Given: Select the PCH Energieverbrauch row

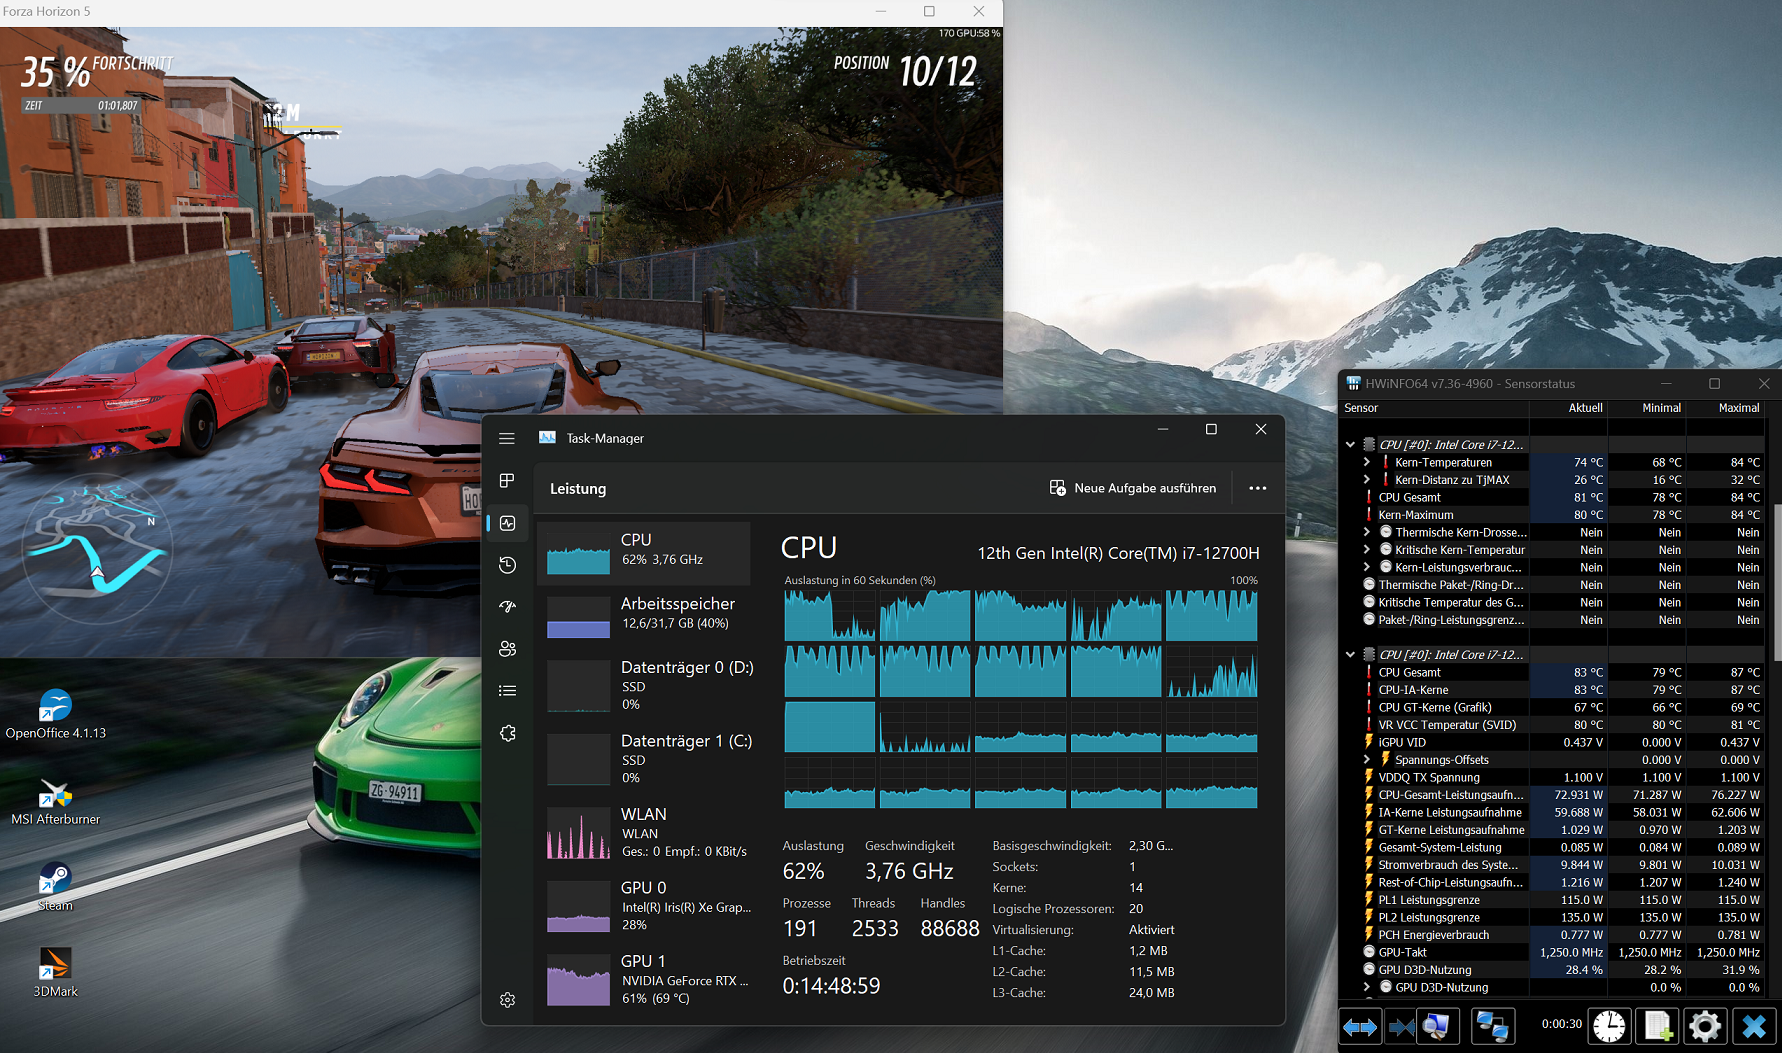Looking at the screenshot, I should coord(1553,935).
